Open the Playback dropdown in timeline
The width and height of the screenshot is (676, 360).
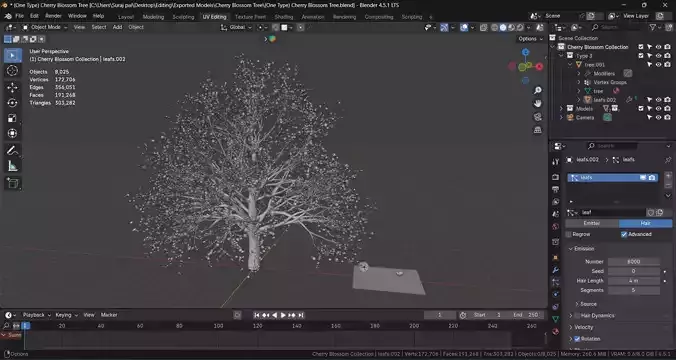coord(37,315)
